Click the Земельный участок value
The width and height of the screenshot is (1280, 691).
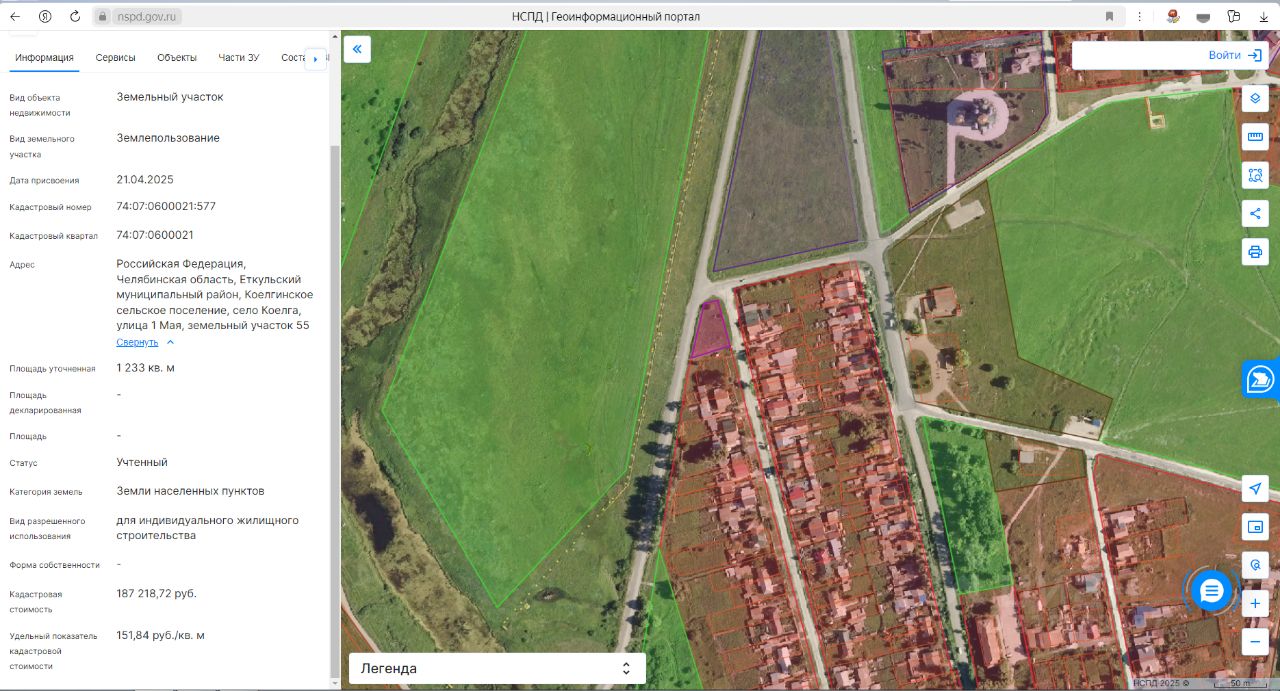tap(170, 97)
